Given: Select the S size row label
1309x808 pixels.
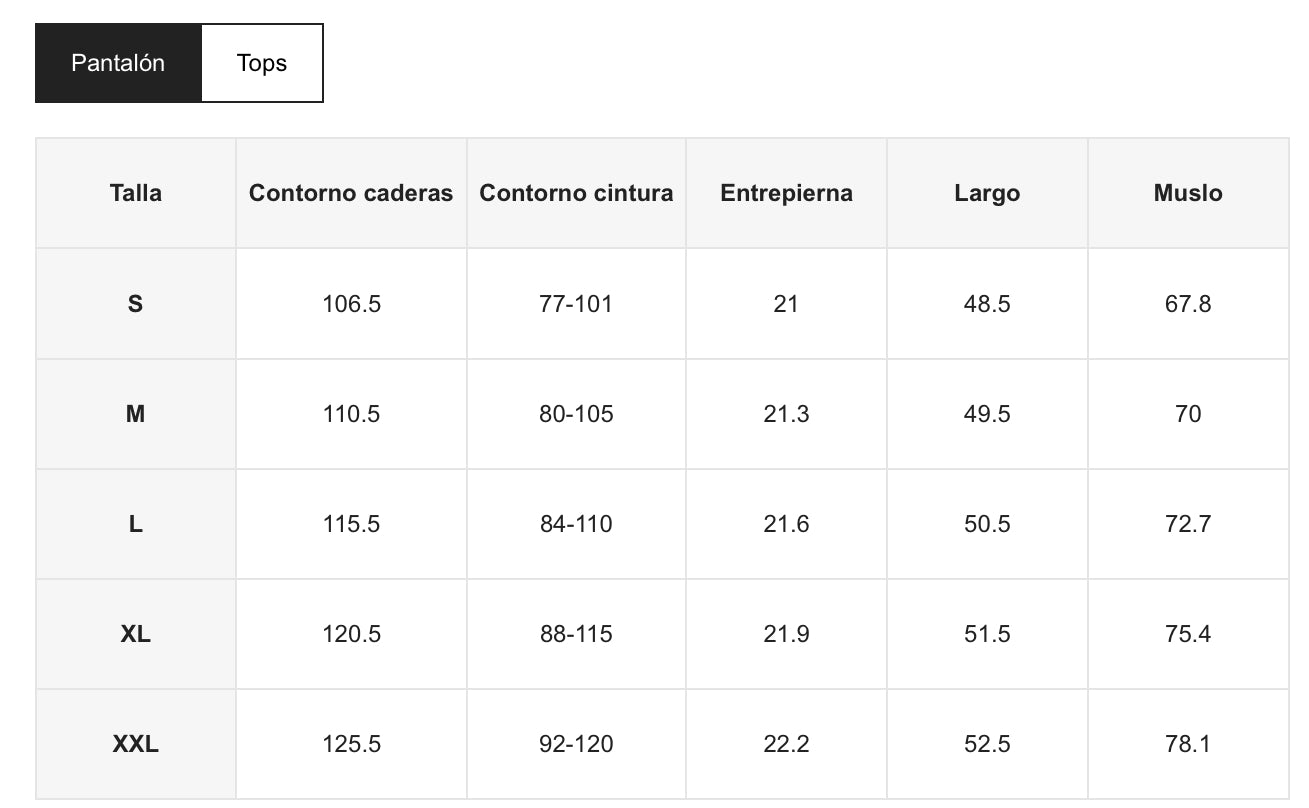Looking at the screenshot, I should point(136,304).
